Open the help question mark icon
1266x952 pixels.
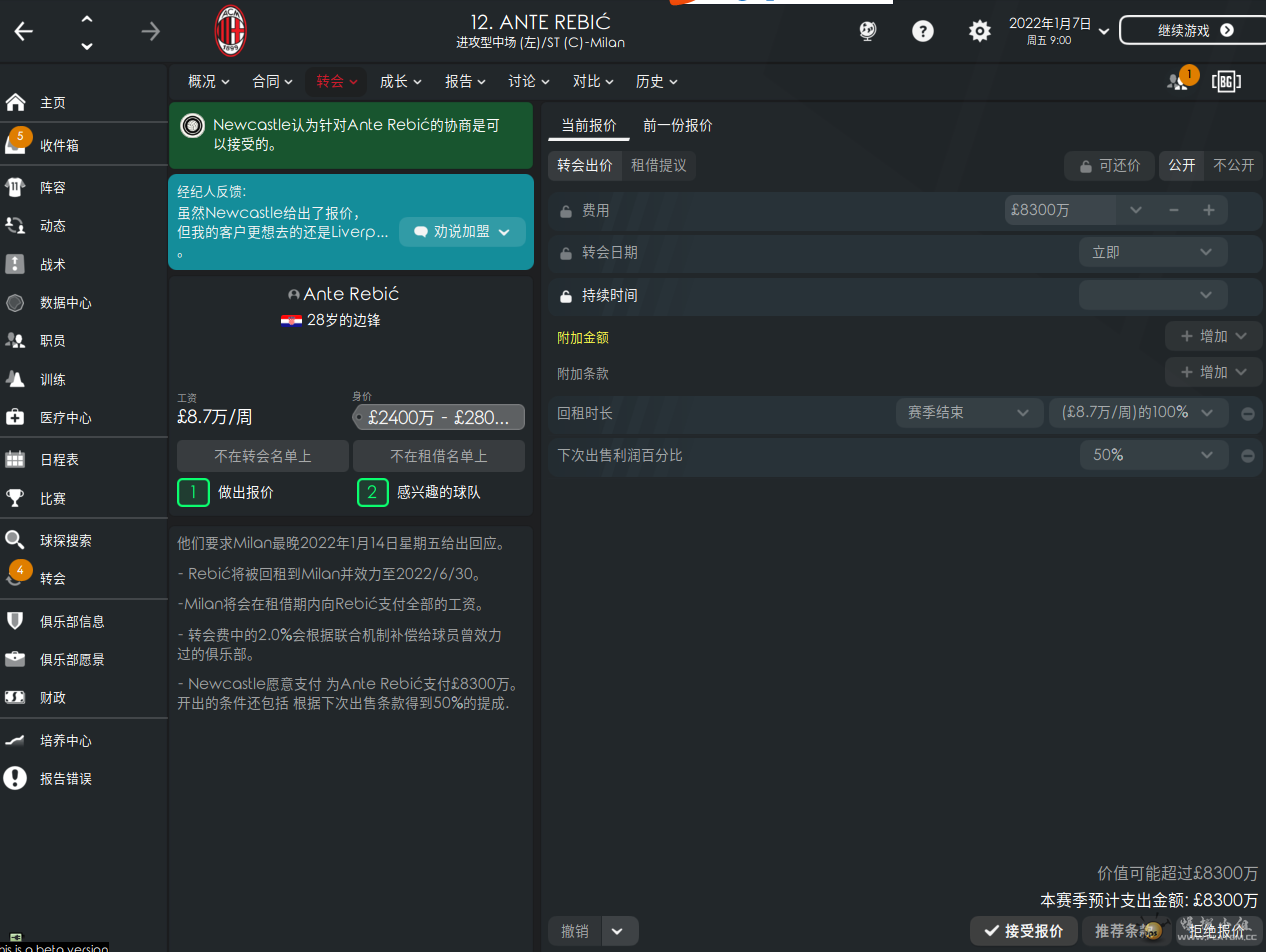click(x=922, y=31)
